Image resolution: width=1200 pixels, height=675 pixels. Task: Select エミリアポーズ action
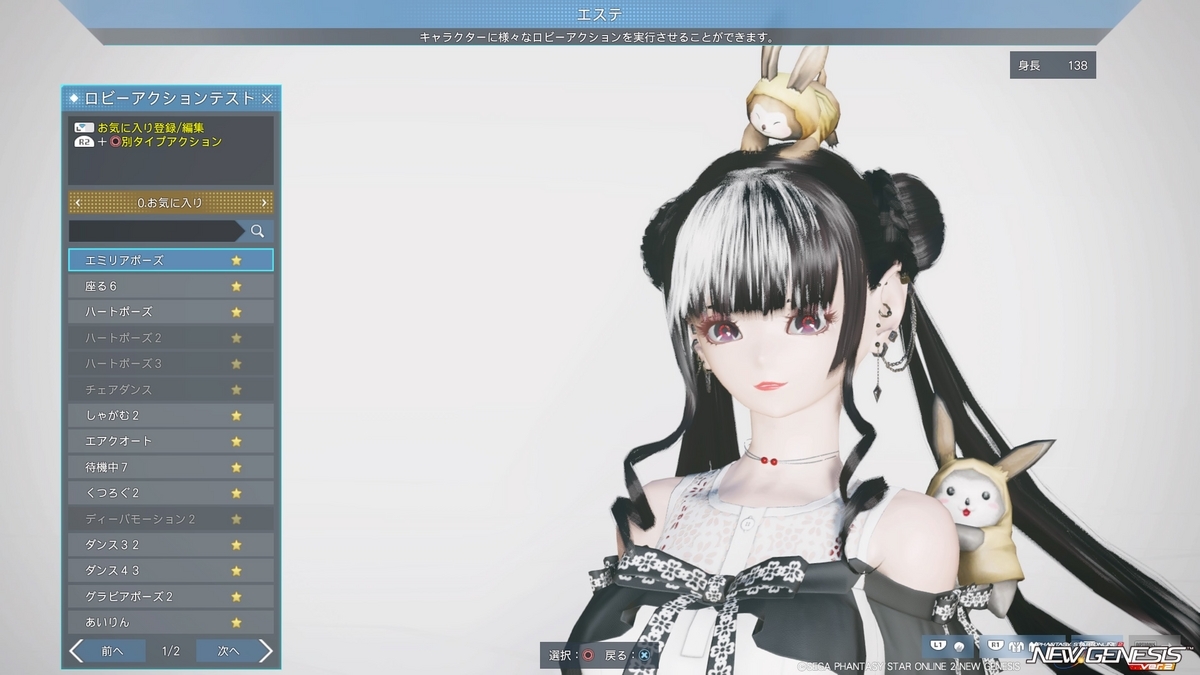coord(171,260)
